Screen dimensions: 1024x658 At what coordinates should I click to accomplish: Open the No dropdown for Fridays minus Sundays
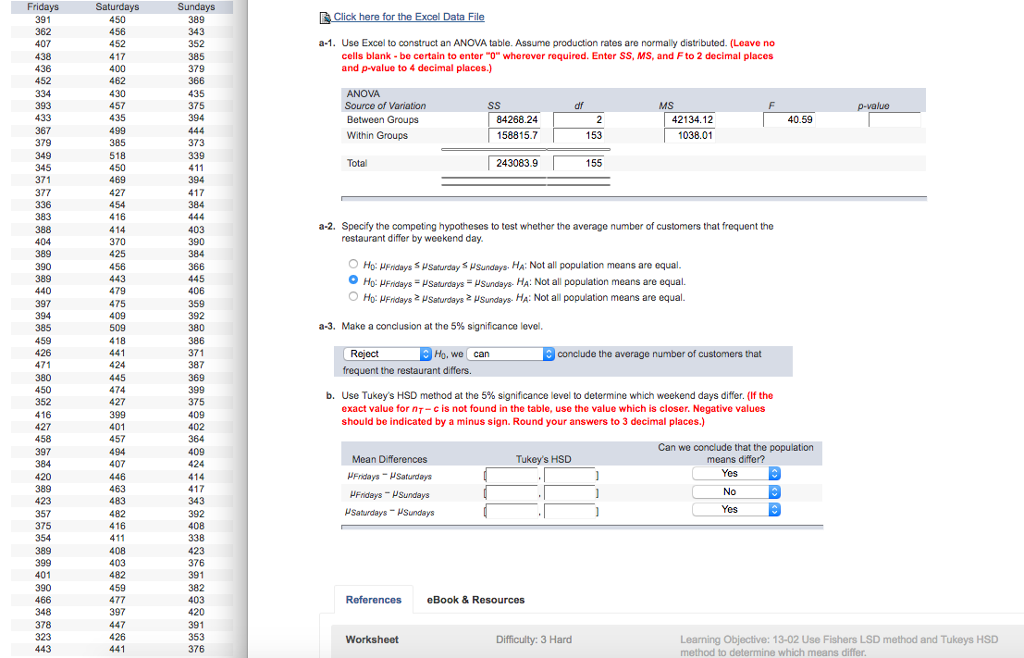737,491
